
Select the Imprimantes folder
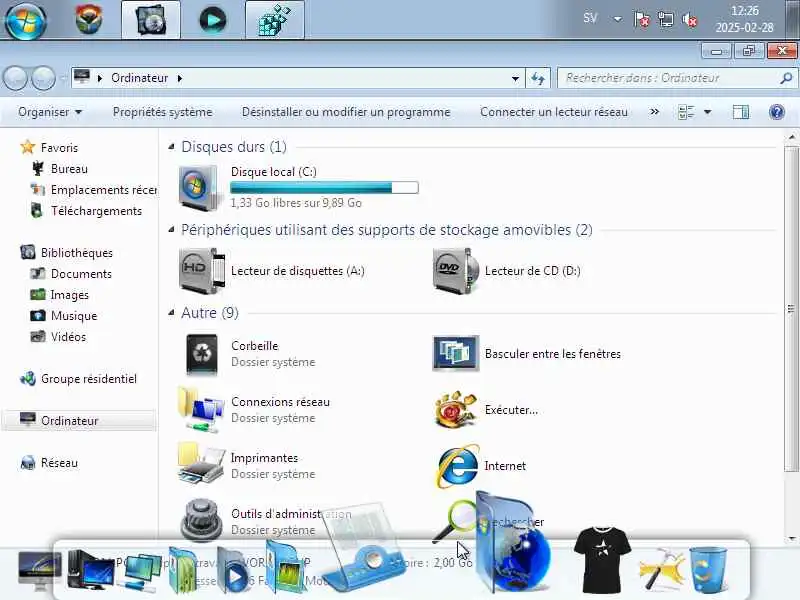247,465
